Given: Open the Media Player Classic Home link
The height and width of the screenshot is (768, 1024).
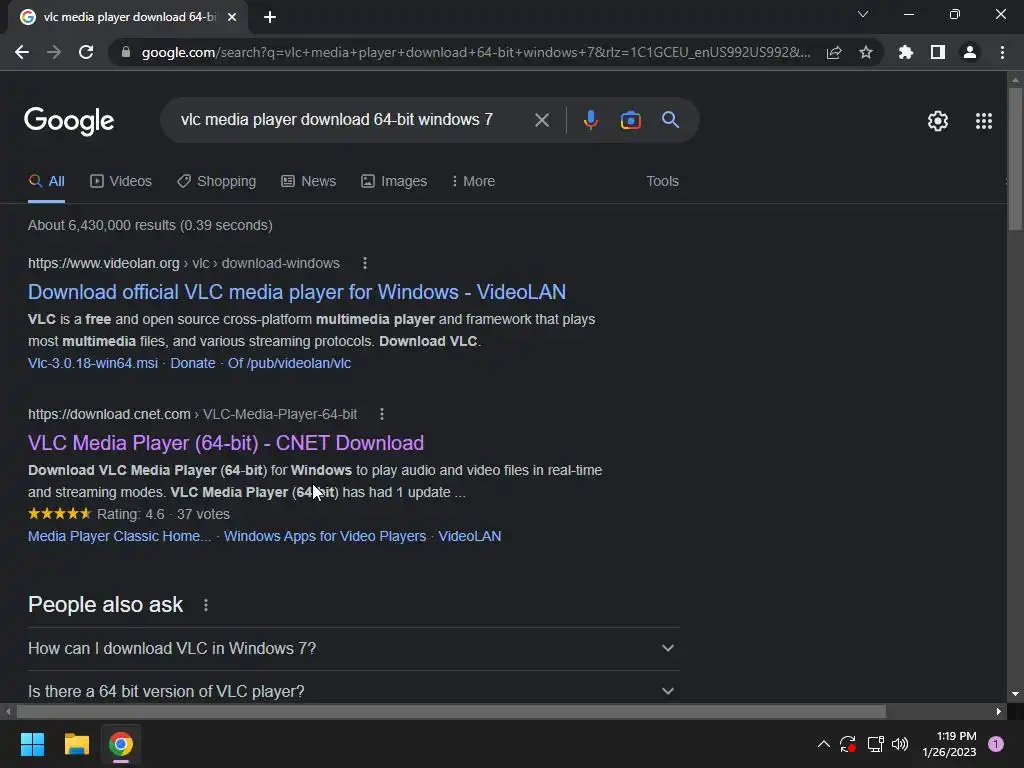Looking at the screenshot, I should (120, 536).
